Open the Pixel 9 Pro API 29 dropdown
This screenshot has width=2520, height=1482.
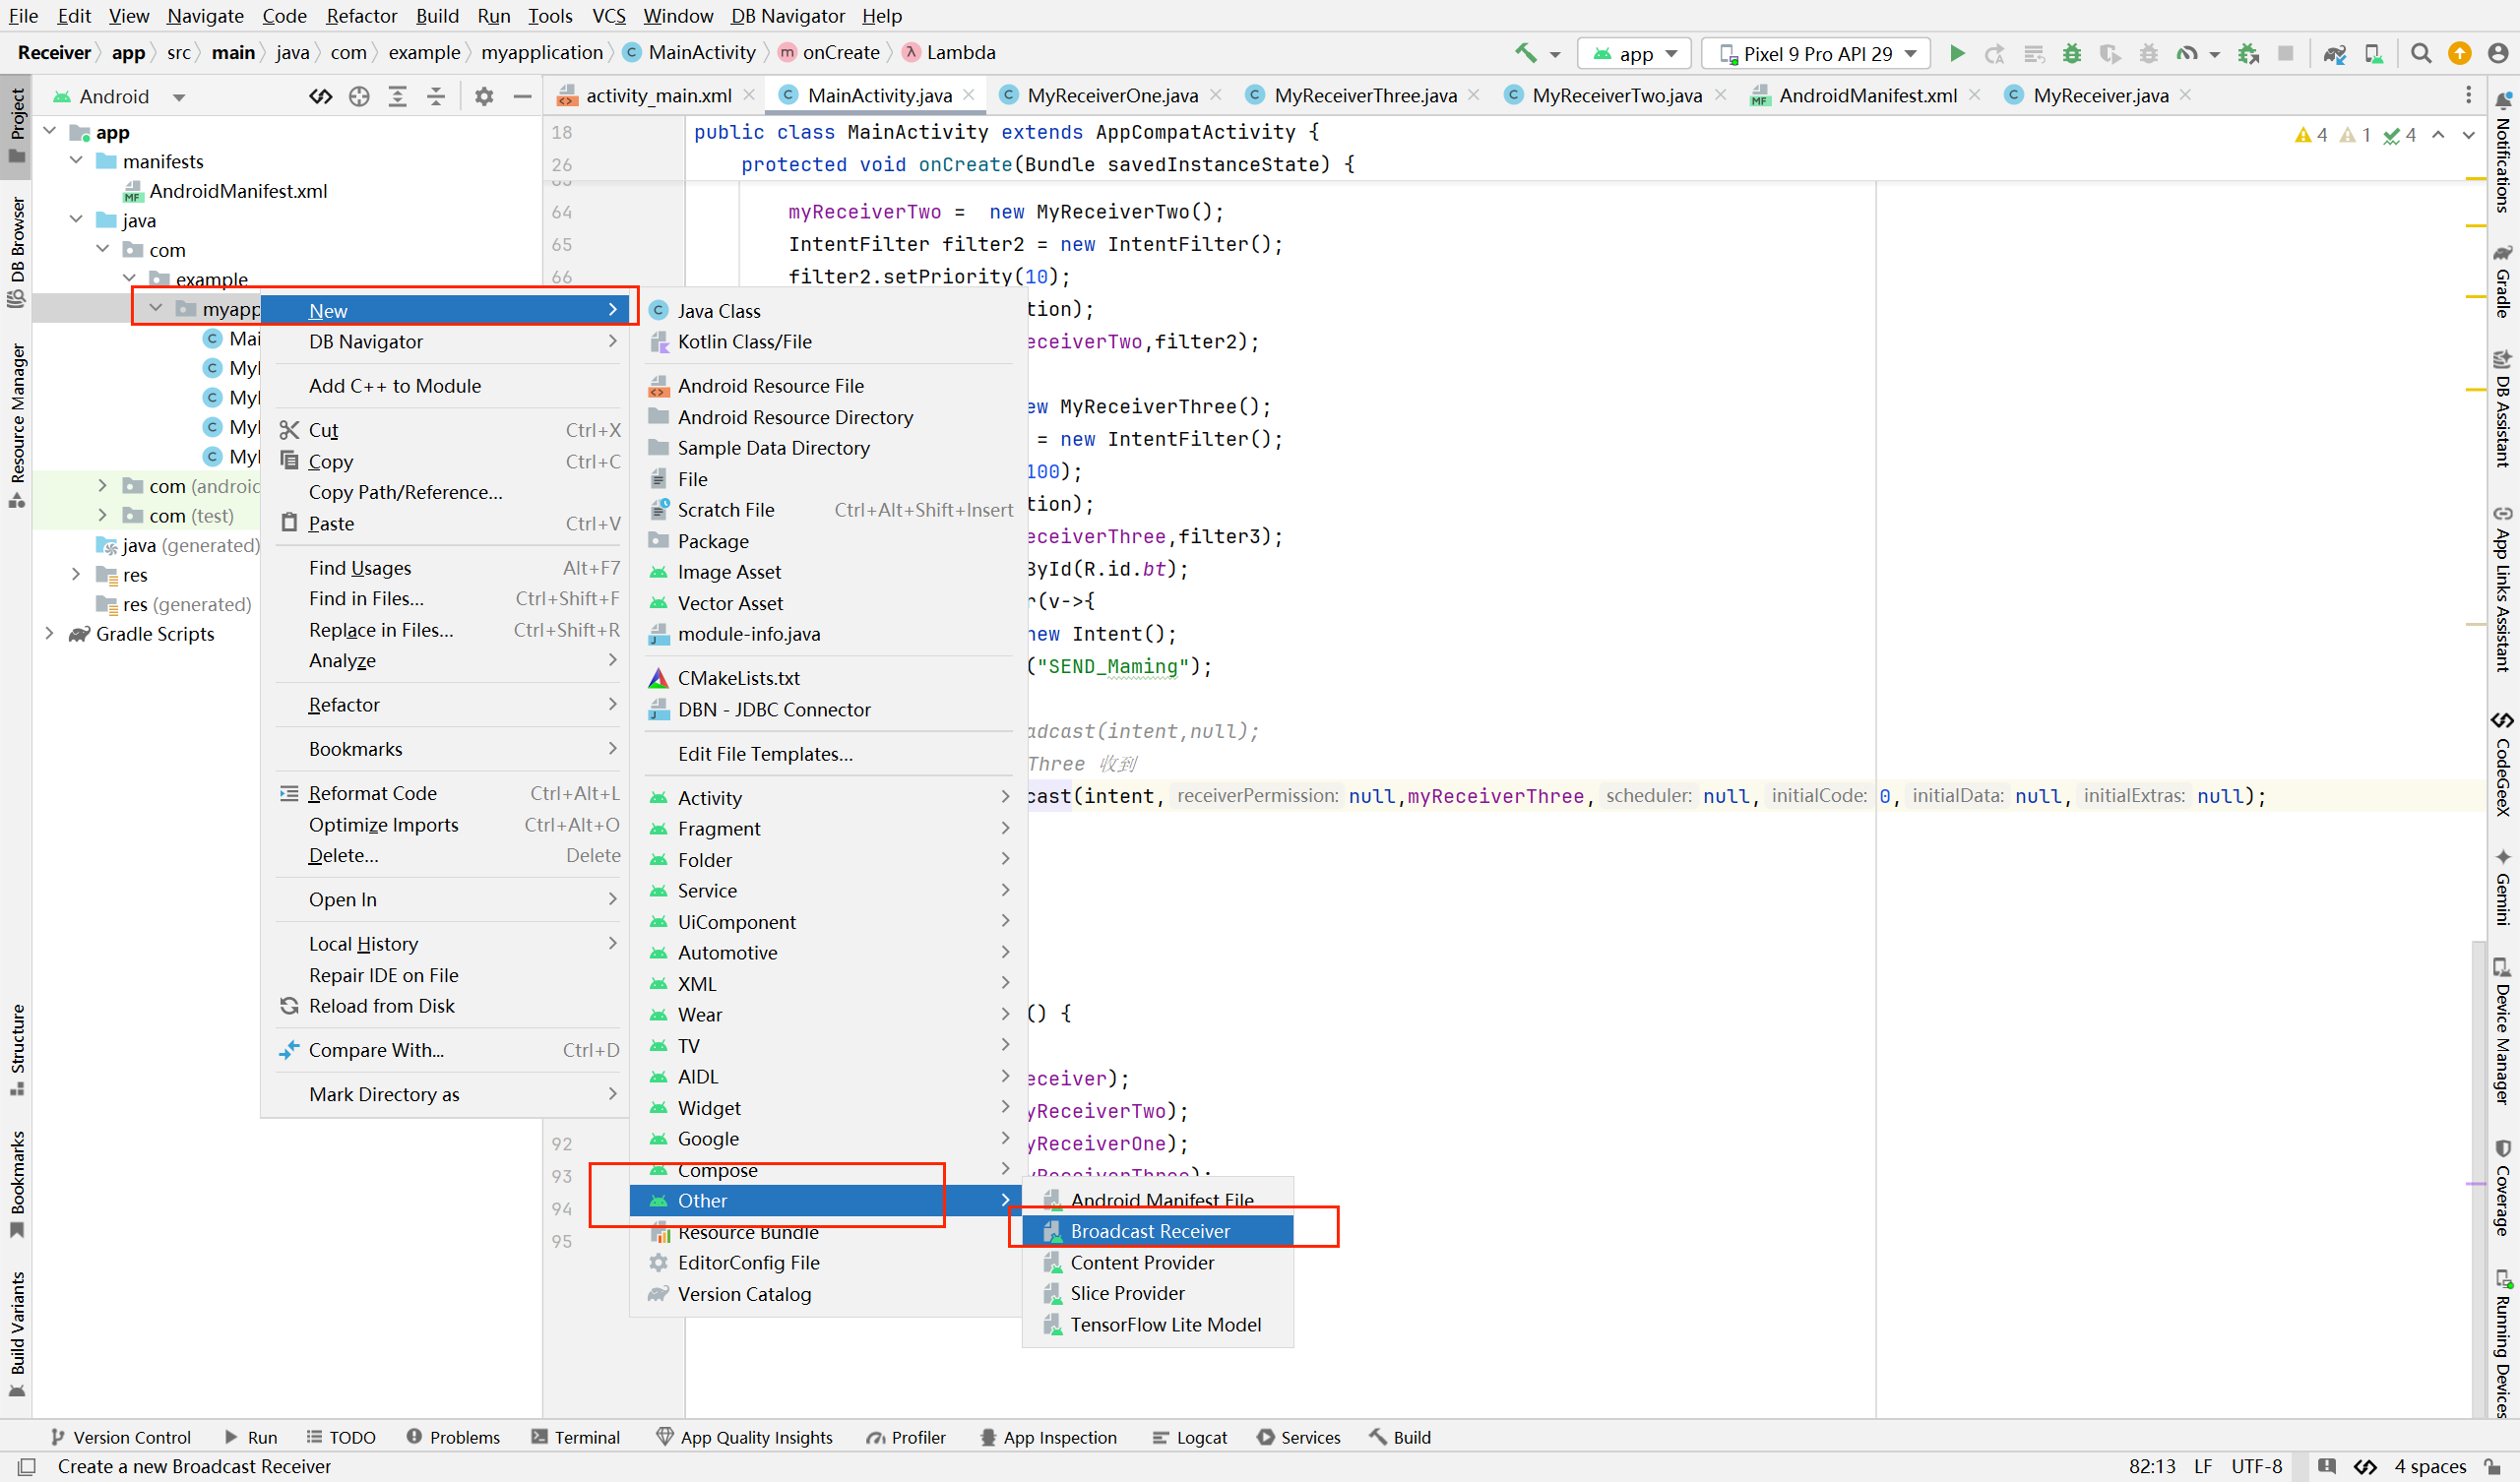1818,53
